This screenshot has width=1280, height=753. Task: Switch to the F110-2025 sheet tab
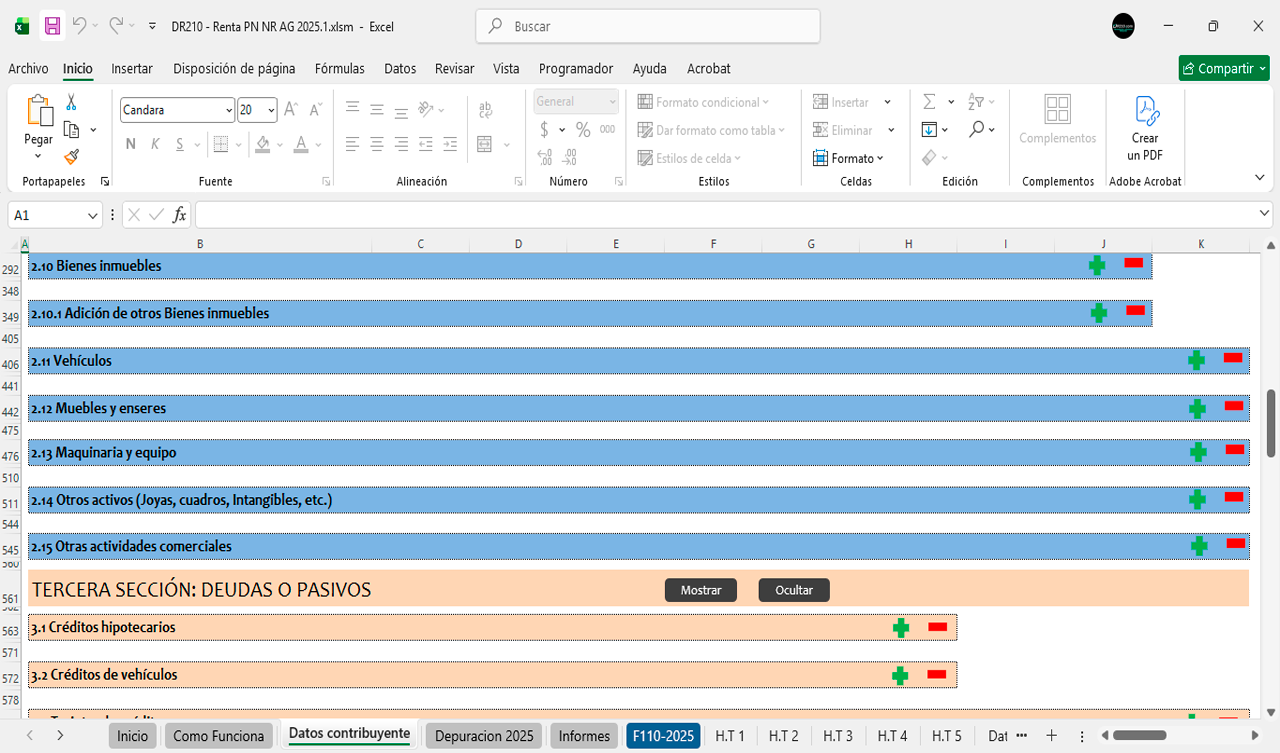pos(663,736)
